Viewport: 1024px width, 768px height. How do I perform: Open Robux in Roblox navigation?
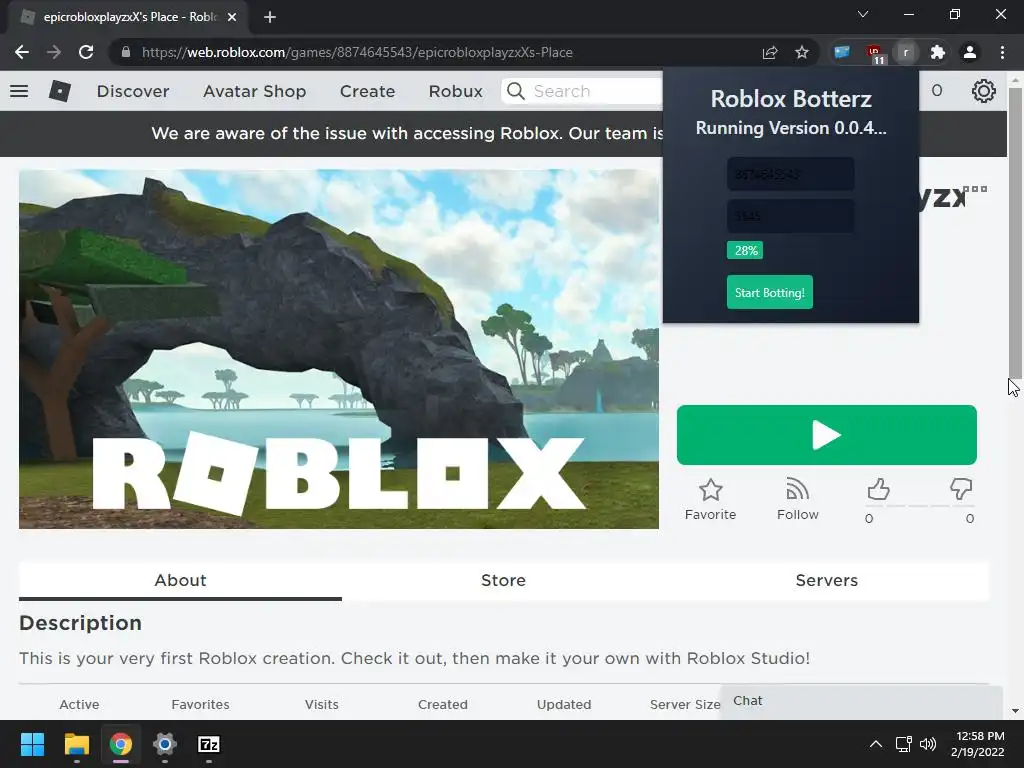tap(456, 91)
